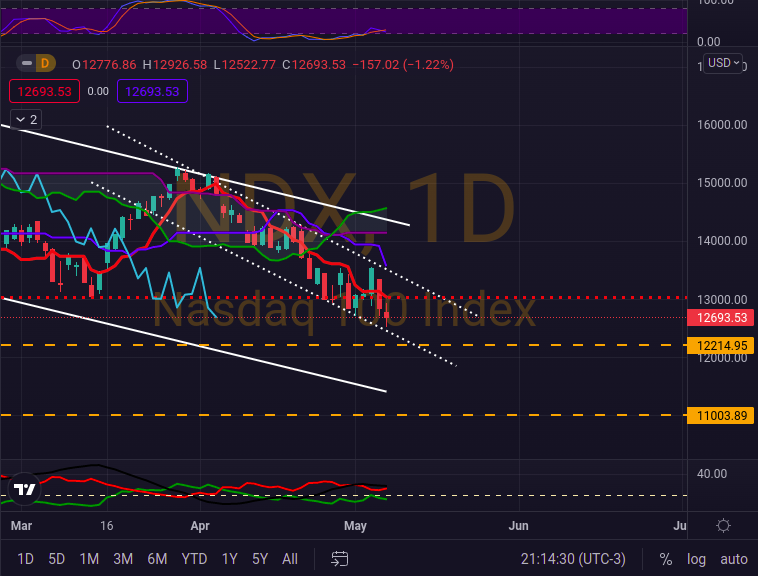Click the 11003.89 orange price label
758x576 pixels.
(721, 416)
